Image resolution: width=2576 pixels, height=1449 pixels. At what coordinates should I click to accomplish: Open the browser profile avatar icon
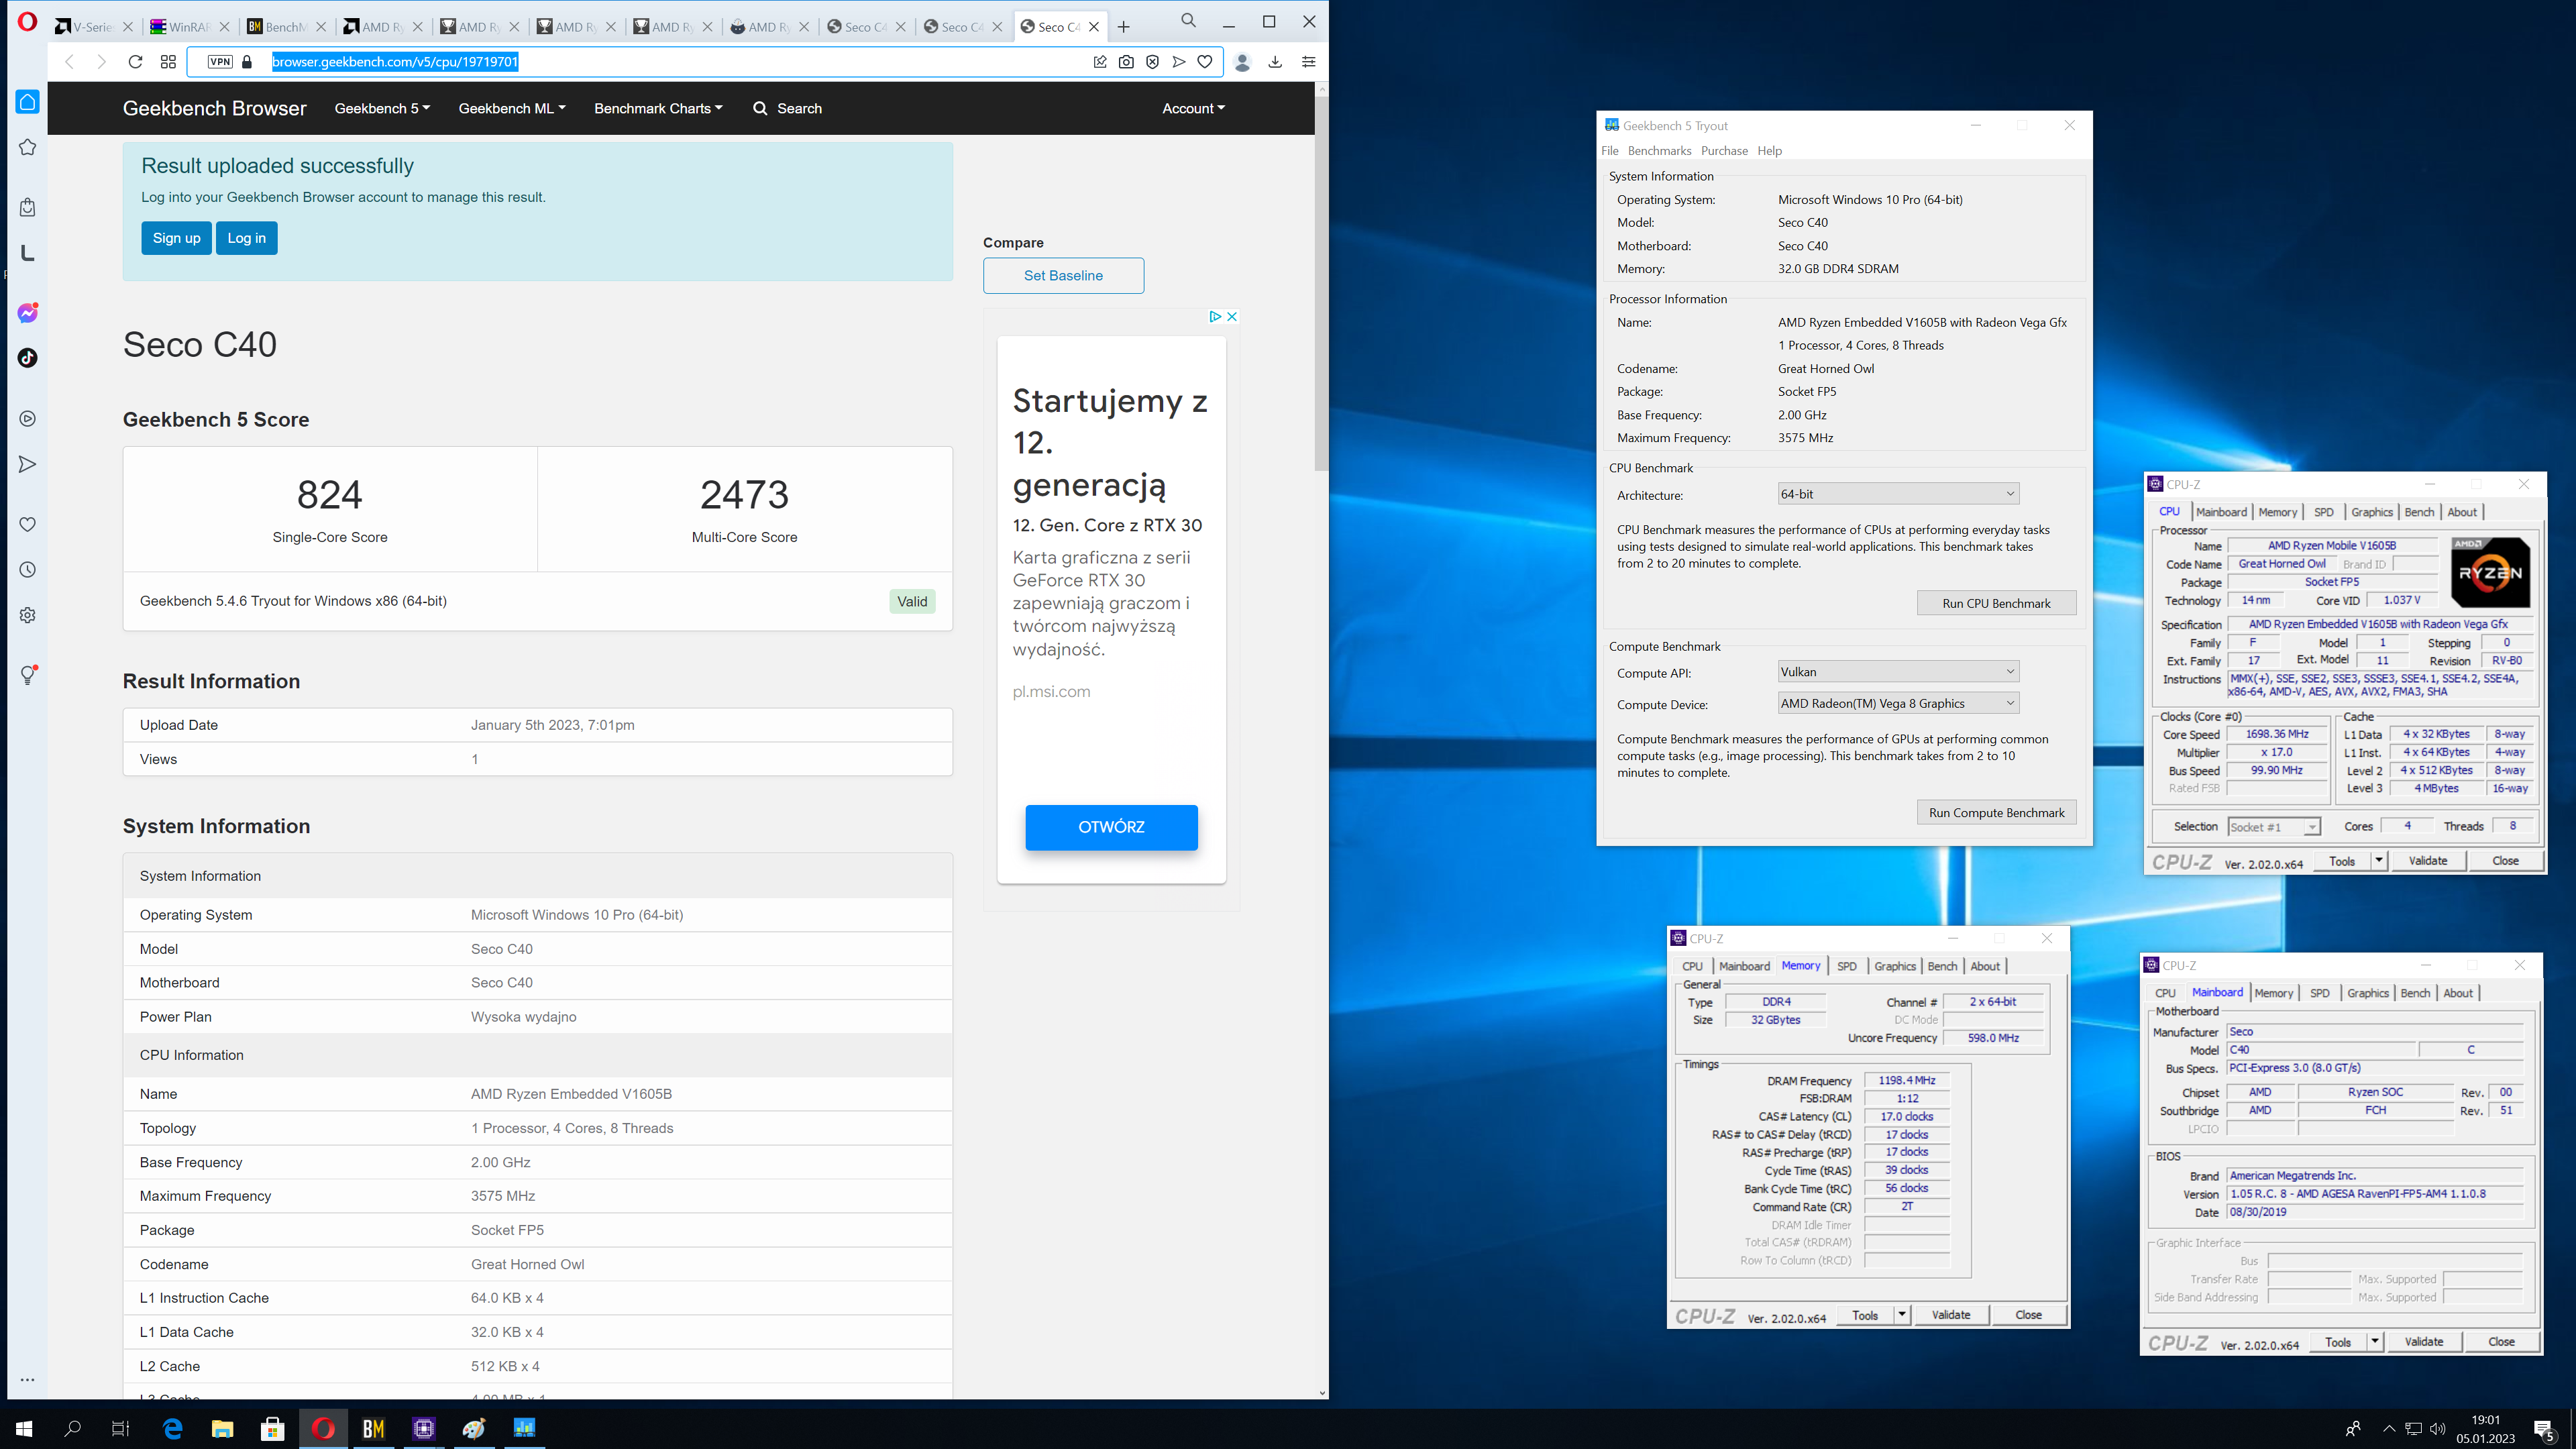click(1242, 62)
